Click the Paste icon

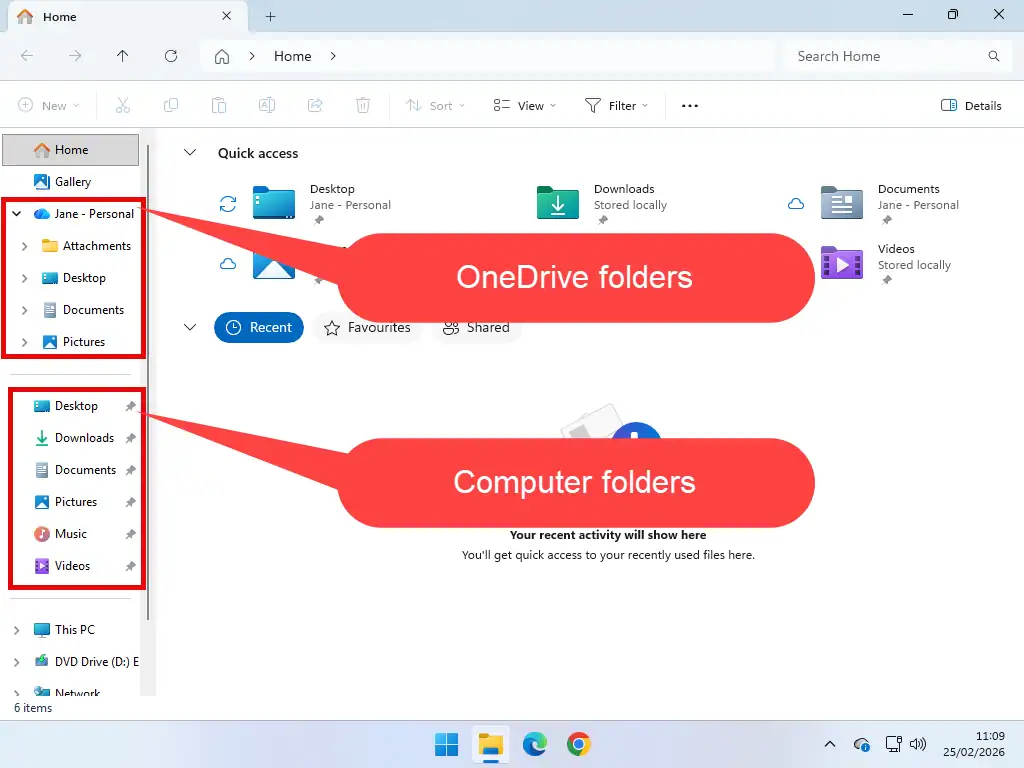point(219,105)
